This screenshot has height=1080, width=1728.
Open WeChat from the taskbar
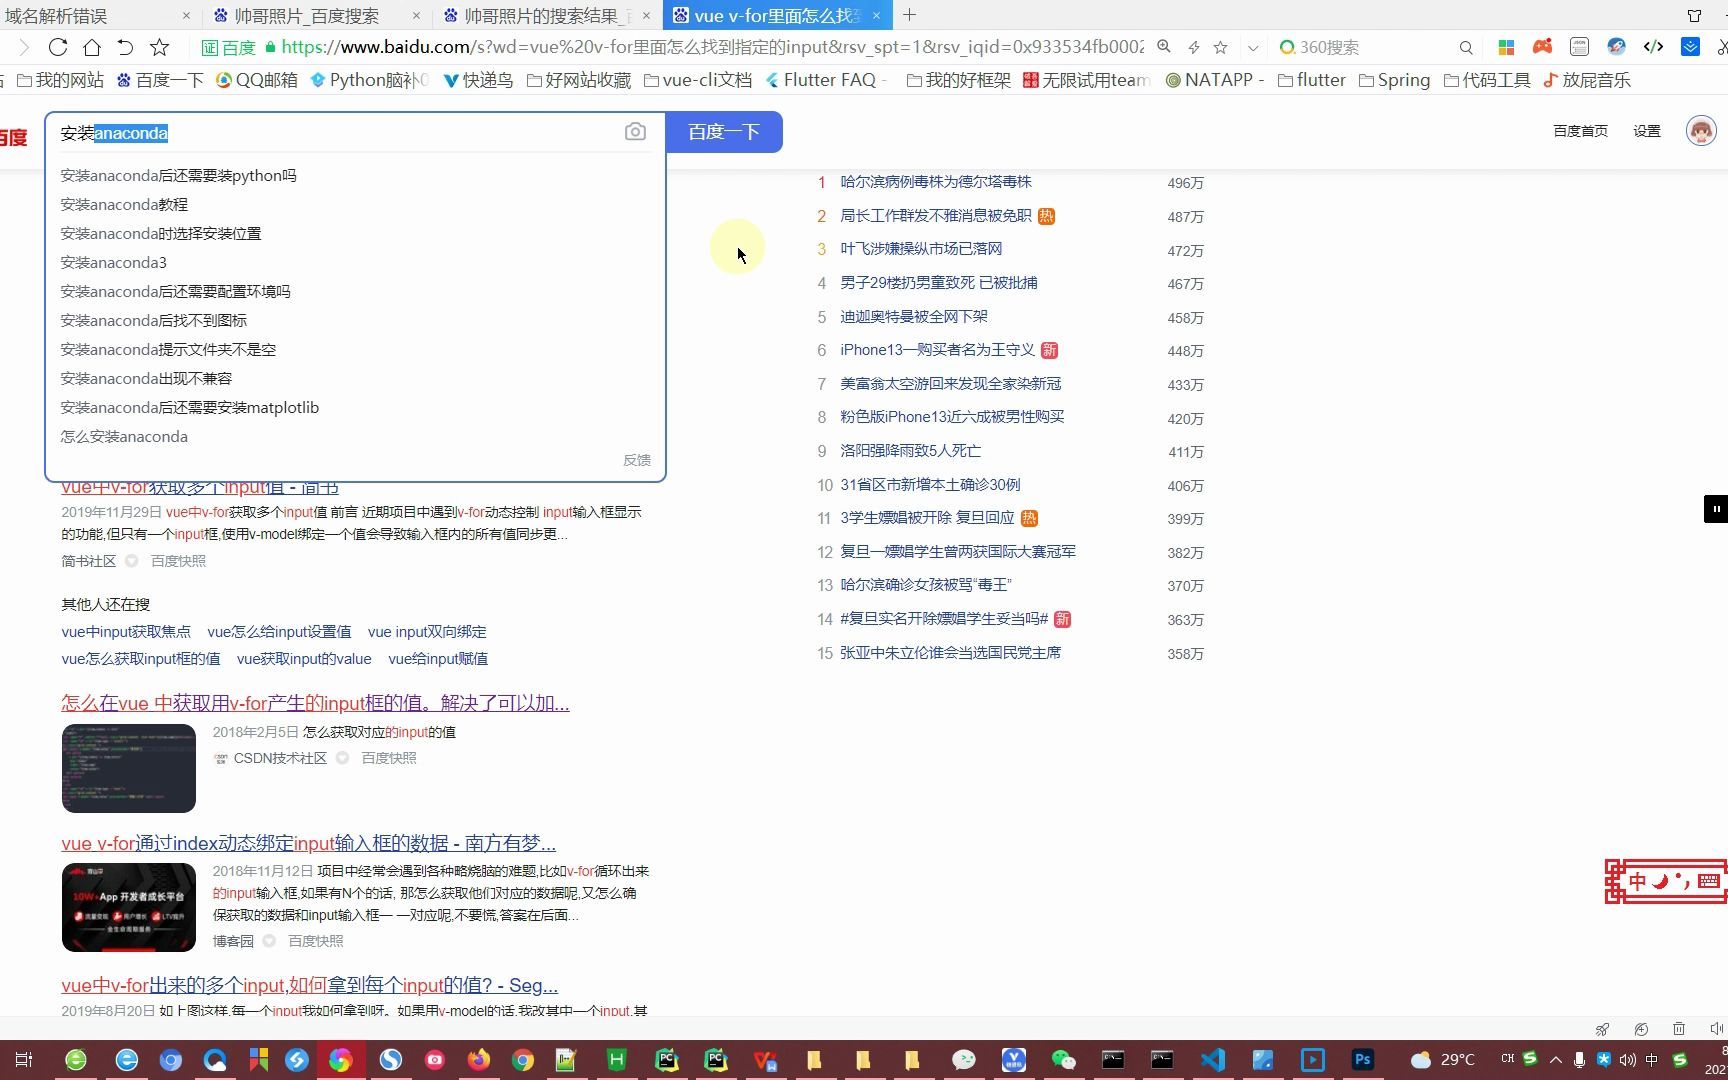1063,1060
